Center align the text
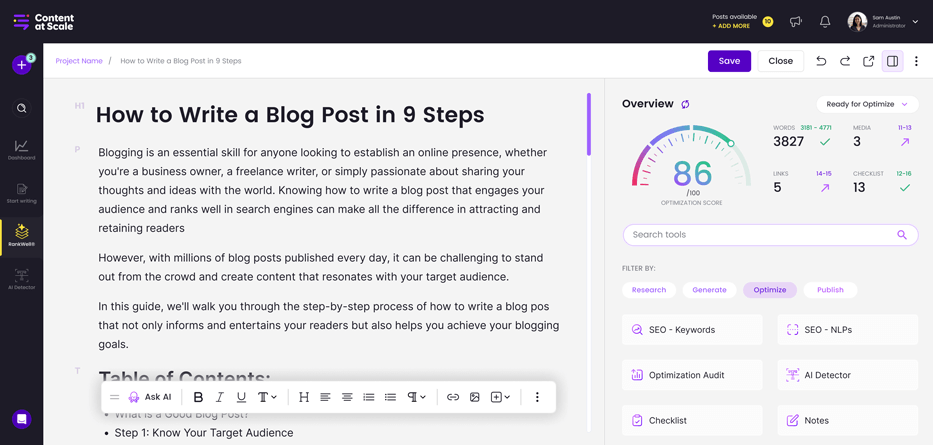Image resolution: width=933 pixels, height=445 pixels. point(347,397)
